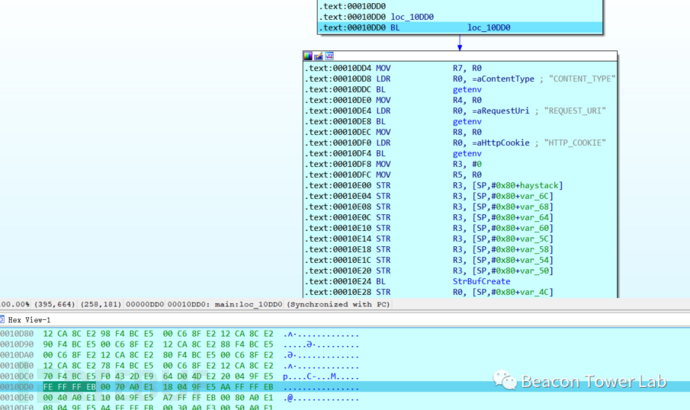Viewport: 690px width, 410px height.
Task: Select the var_5C stack variable
Action: point(534,239)
